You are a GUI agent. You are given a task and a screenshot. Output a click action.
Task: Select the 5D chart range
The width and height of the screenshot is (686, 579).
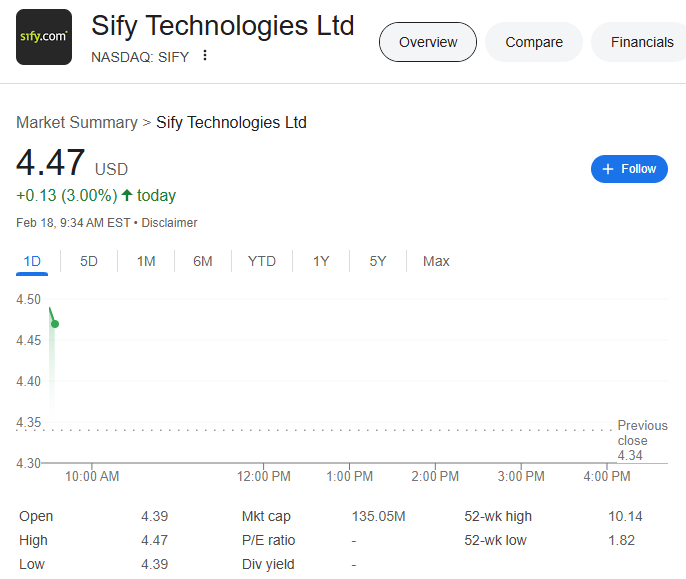coord(89,261)
